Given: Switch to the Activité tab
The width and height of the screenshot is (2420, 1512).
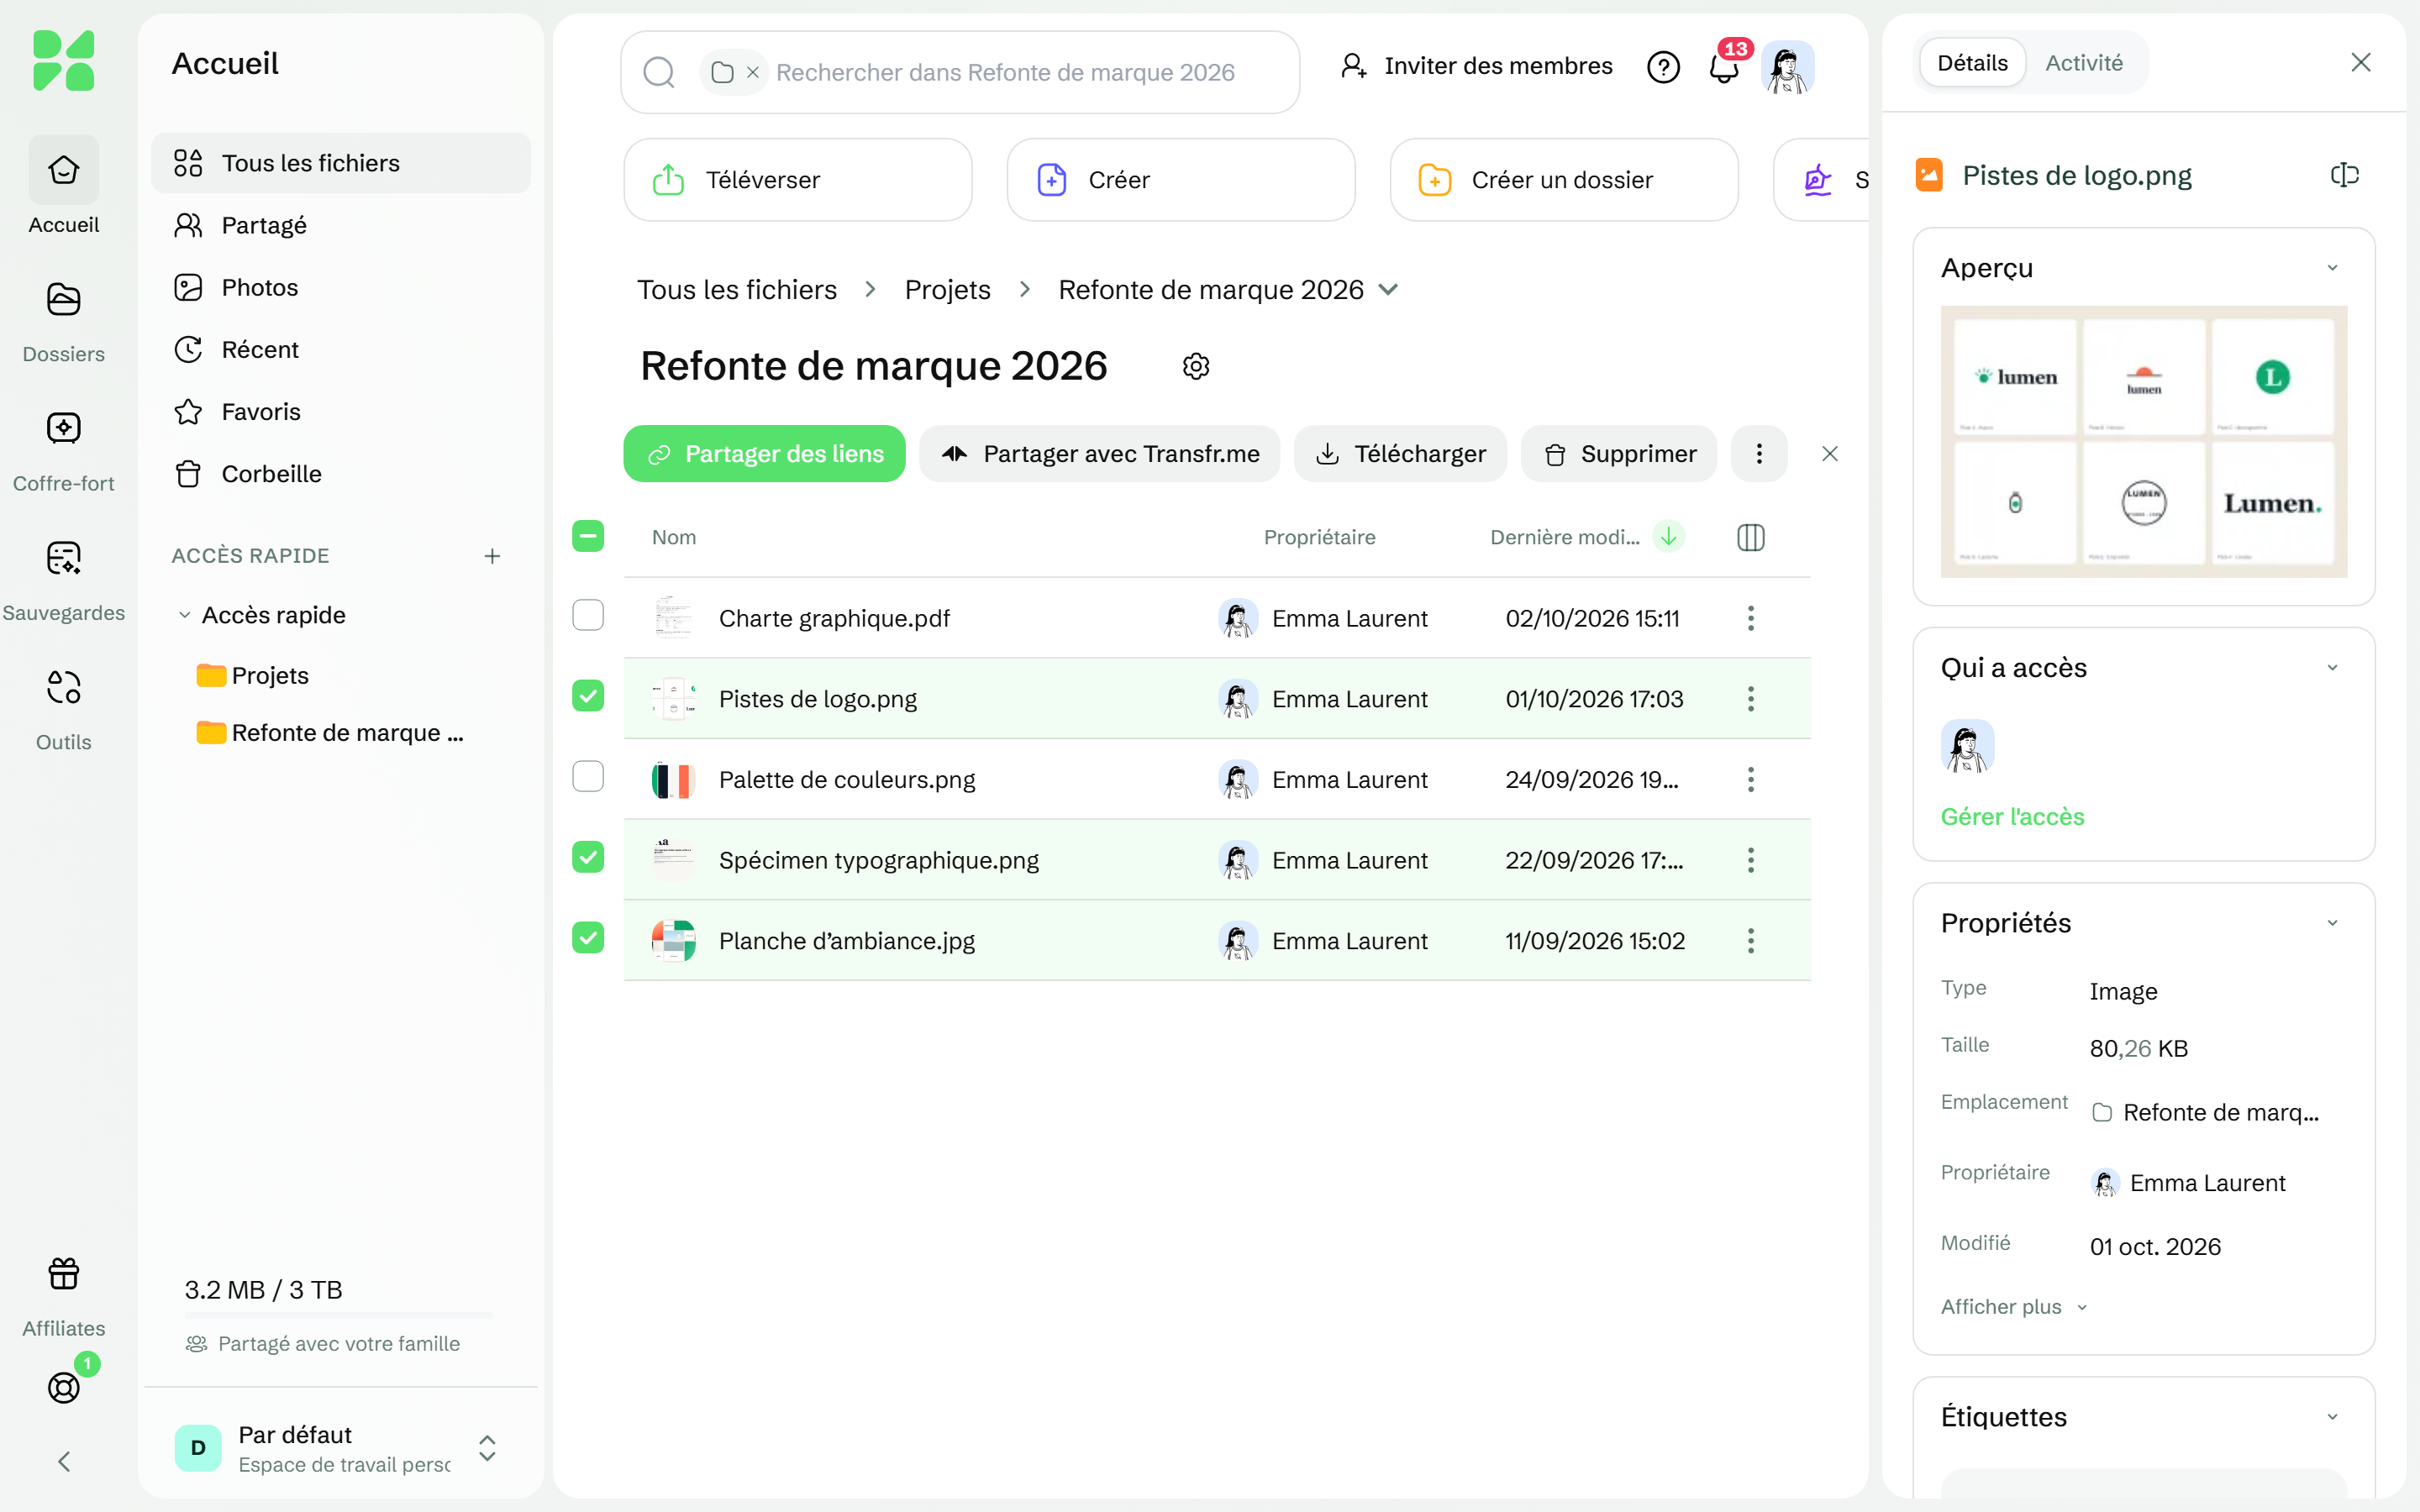Looking at the screenshot, I should coord(2084,63).
